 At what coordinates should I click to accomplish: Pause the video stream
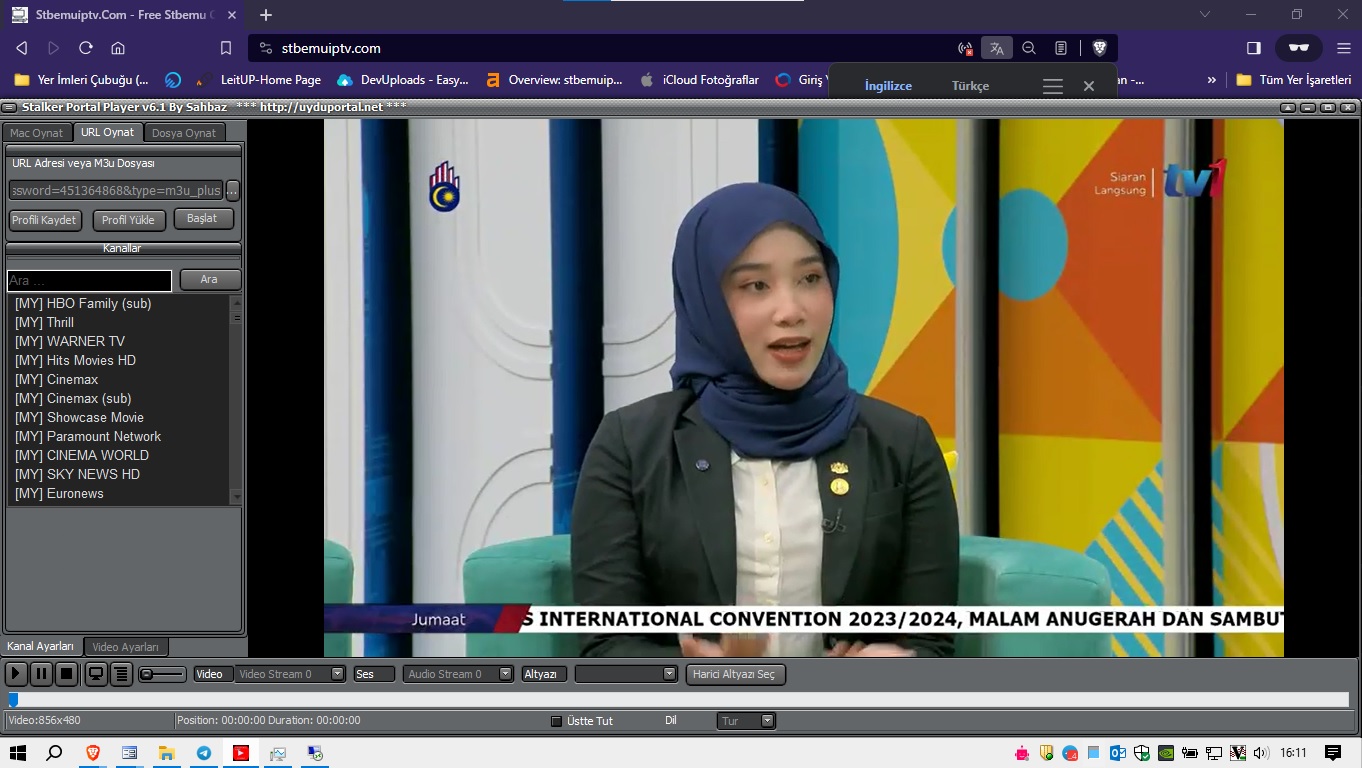pyautogui.click(x=41, y=674)
